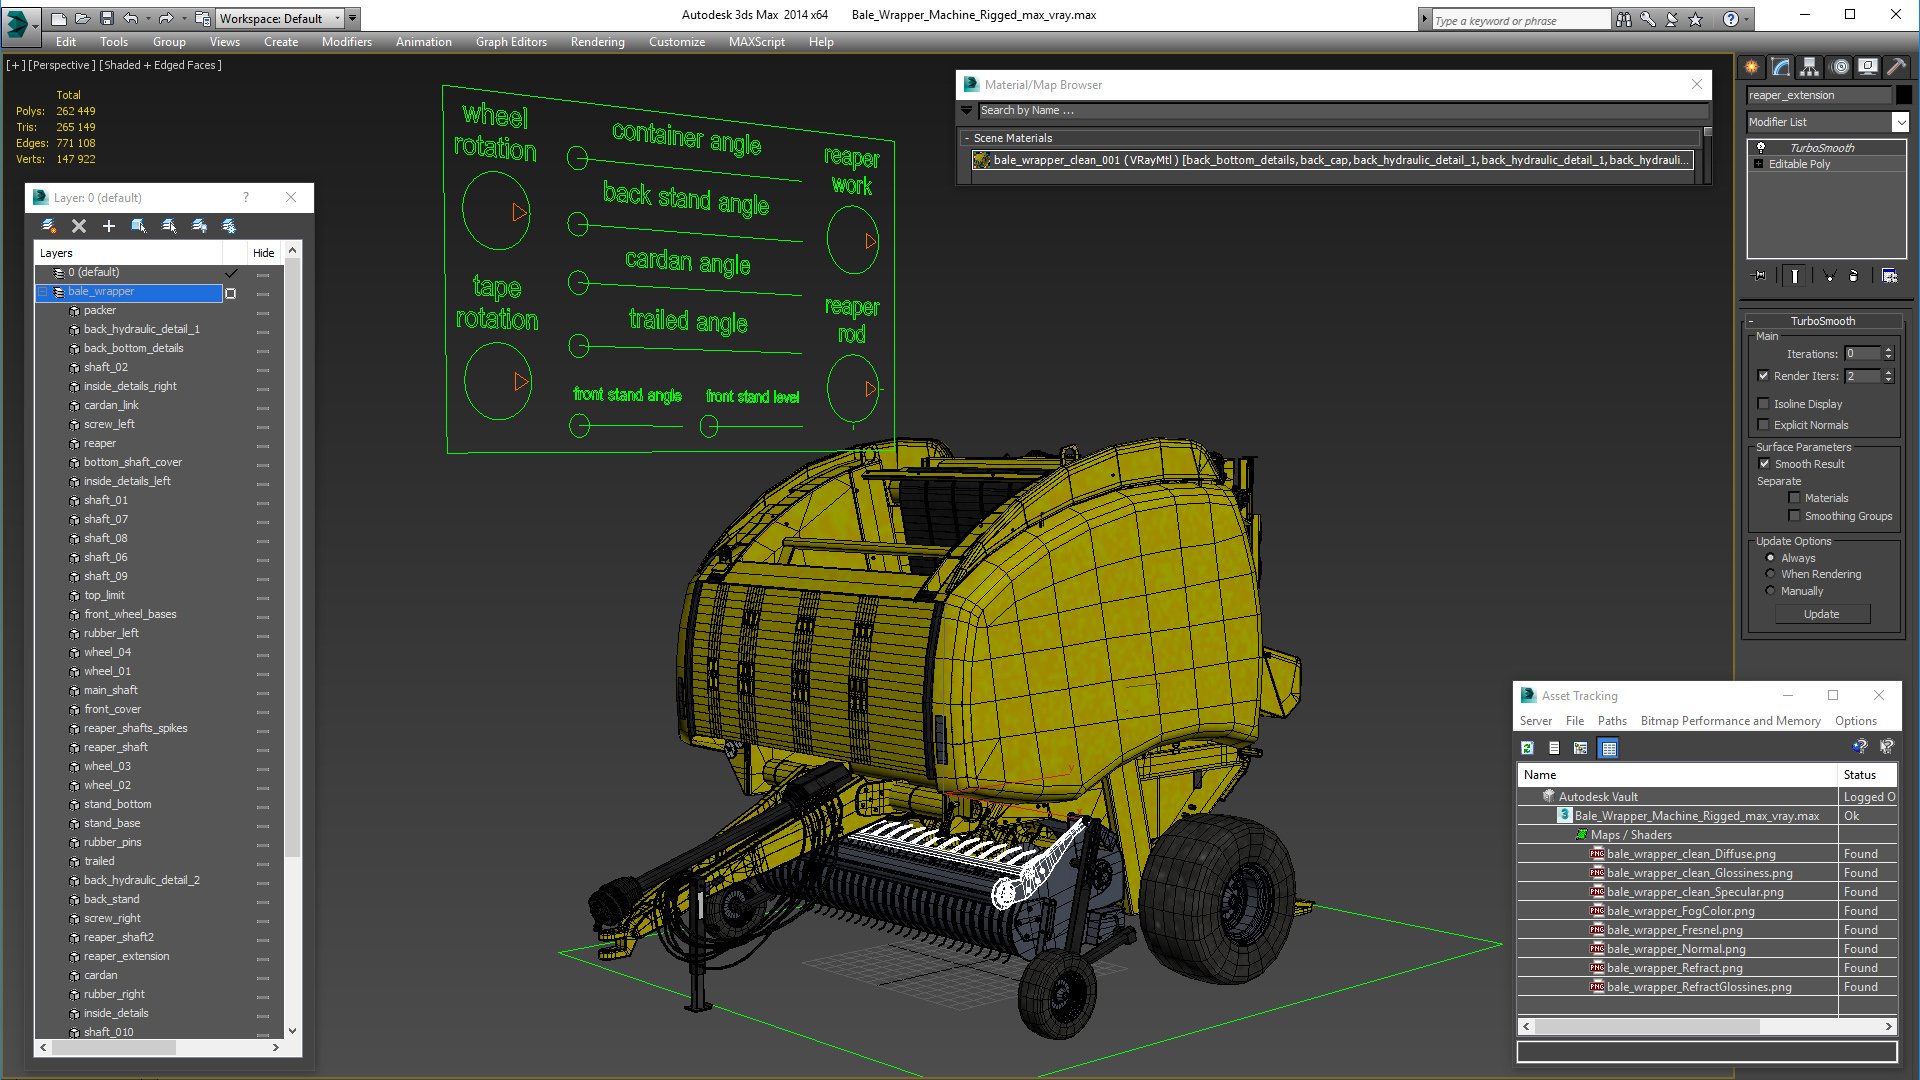Open the Display command panel tab

click(1868, 67)
